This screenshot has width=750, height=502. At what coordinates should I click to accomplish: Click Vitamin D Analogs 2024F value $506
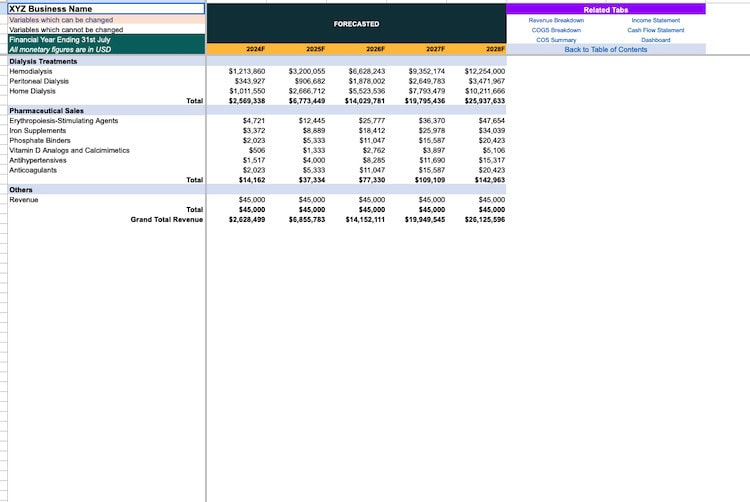point(257,150)
